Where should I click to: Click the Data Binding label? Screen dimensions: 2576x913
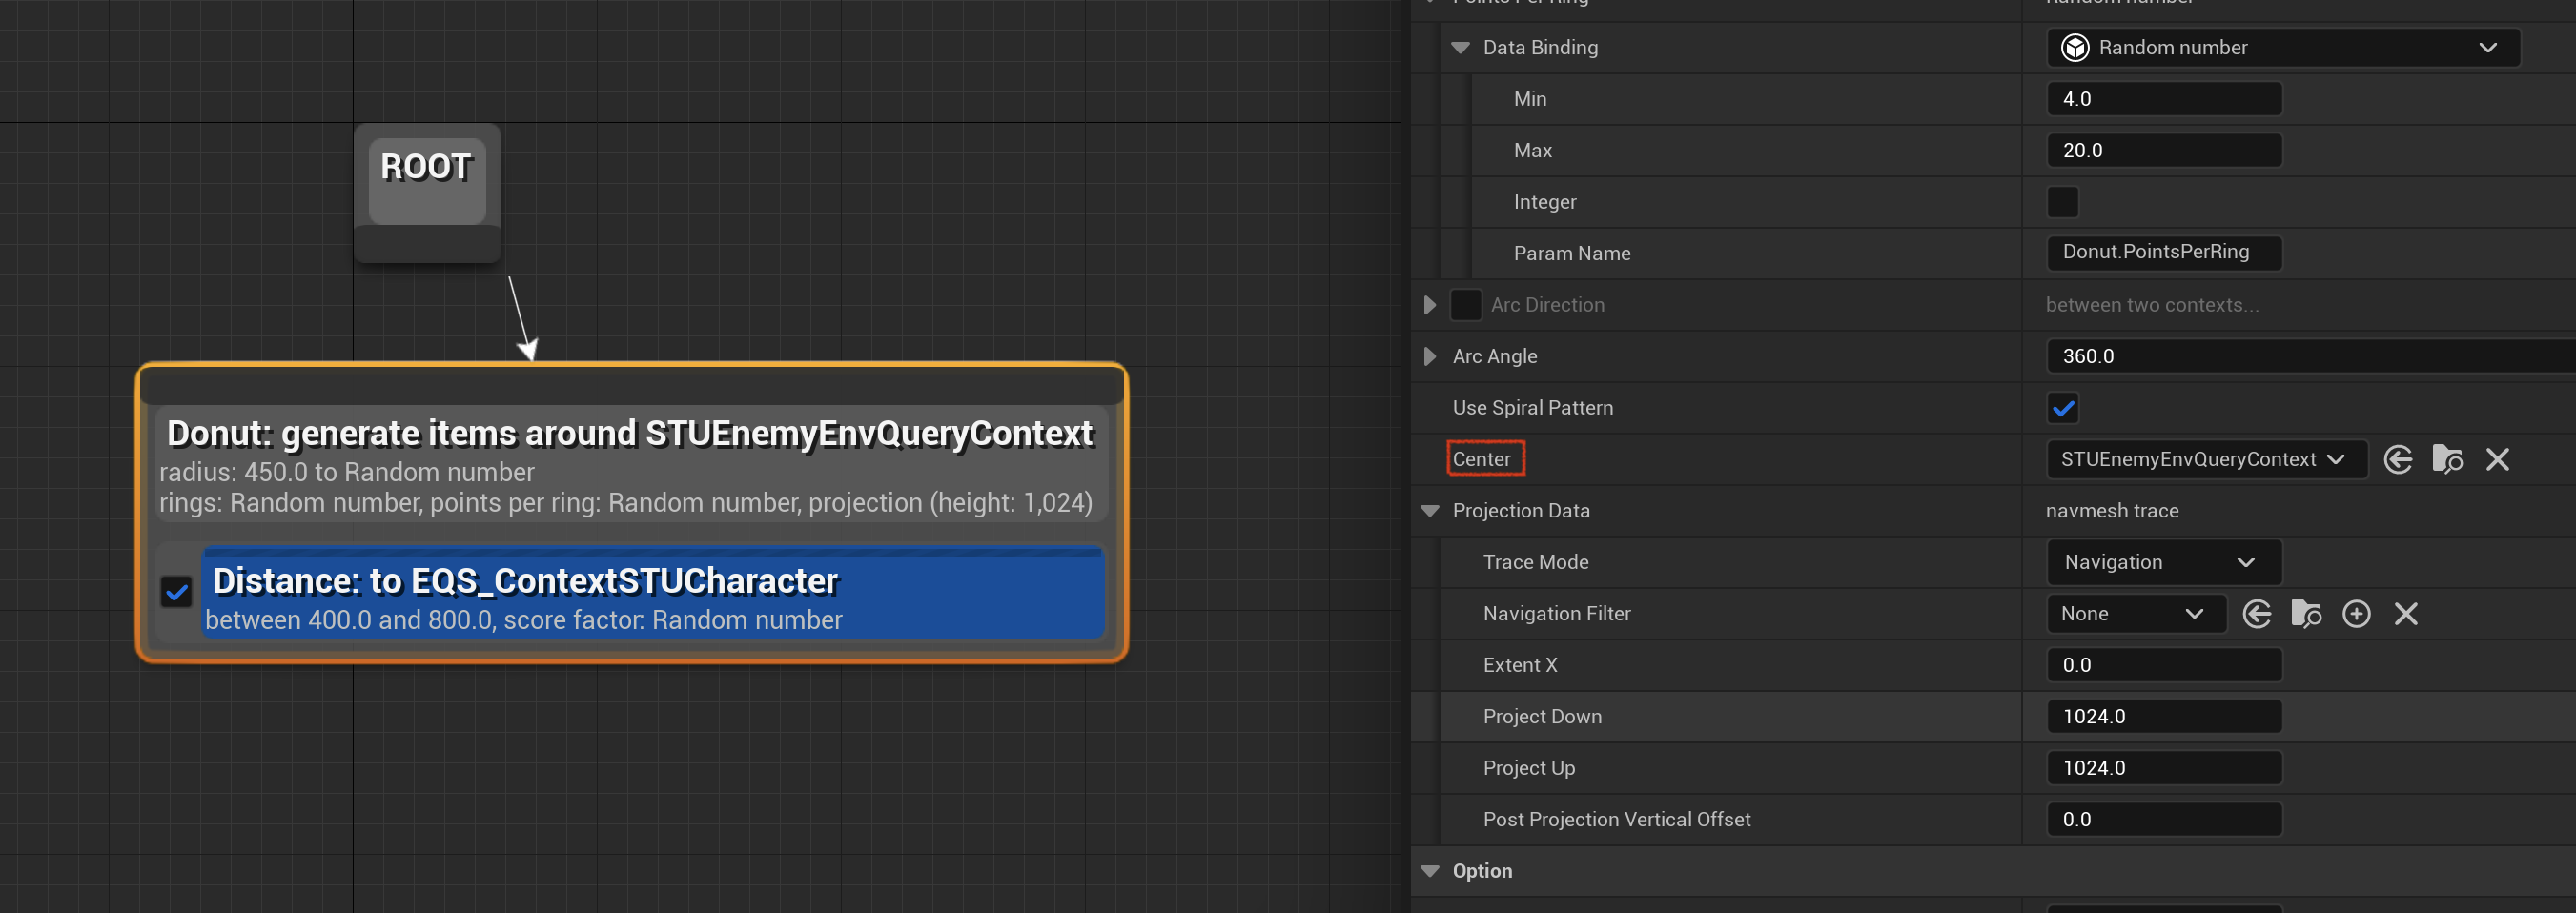1540,48
